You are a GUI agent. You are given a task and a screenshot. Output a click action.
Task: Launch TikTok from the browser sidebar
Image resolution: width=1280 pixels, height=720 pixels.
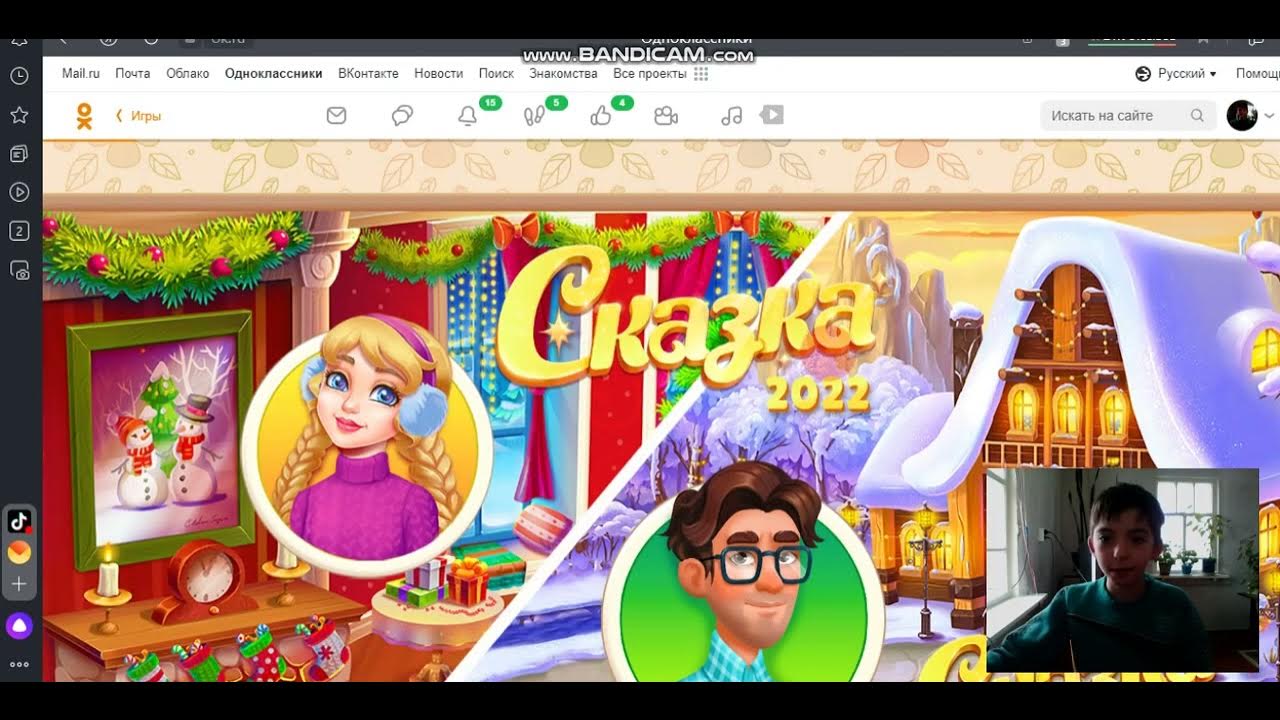(19, 521)
